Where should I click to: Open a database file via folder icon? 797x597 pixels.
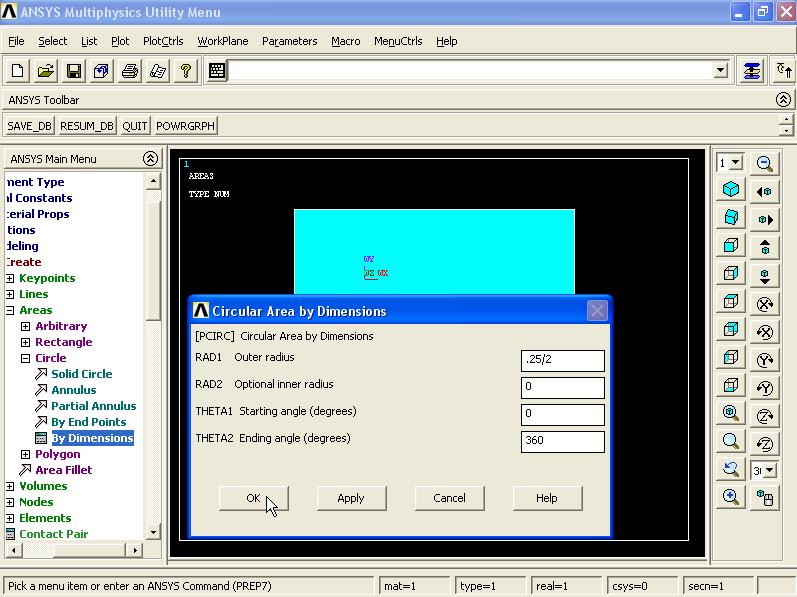click(x=45, y=71)
